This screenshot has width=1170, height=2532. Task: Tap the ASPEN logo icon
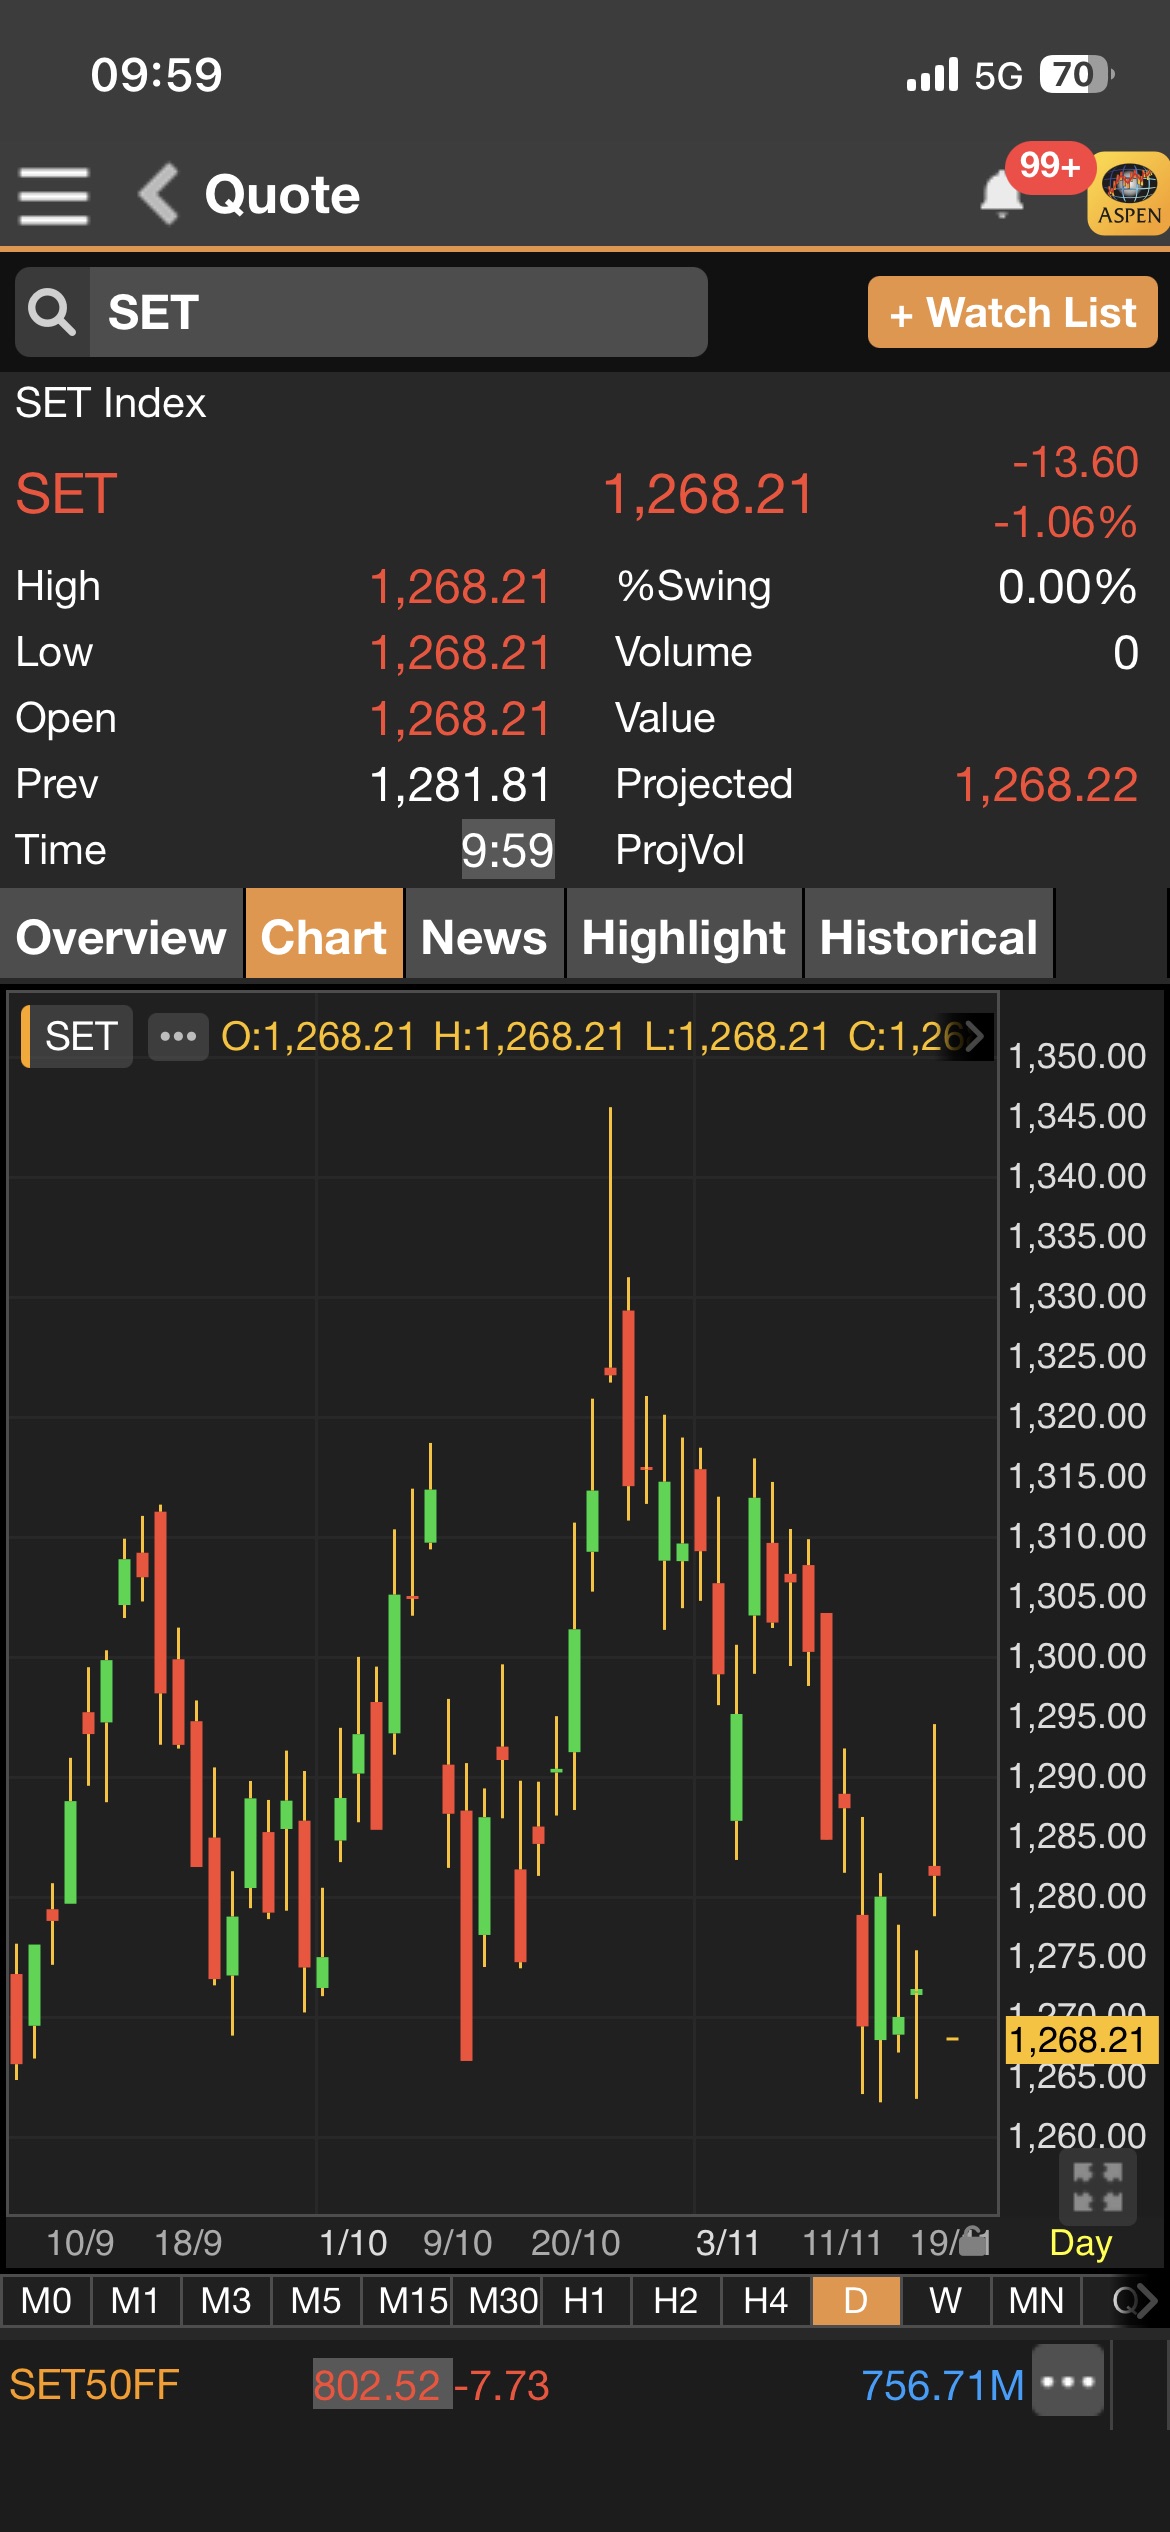1129,194
